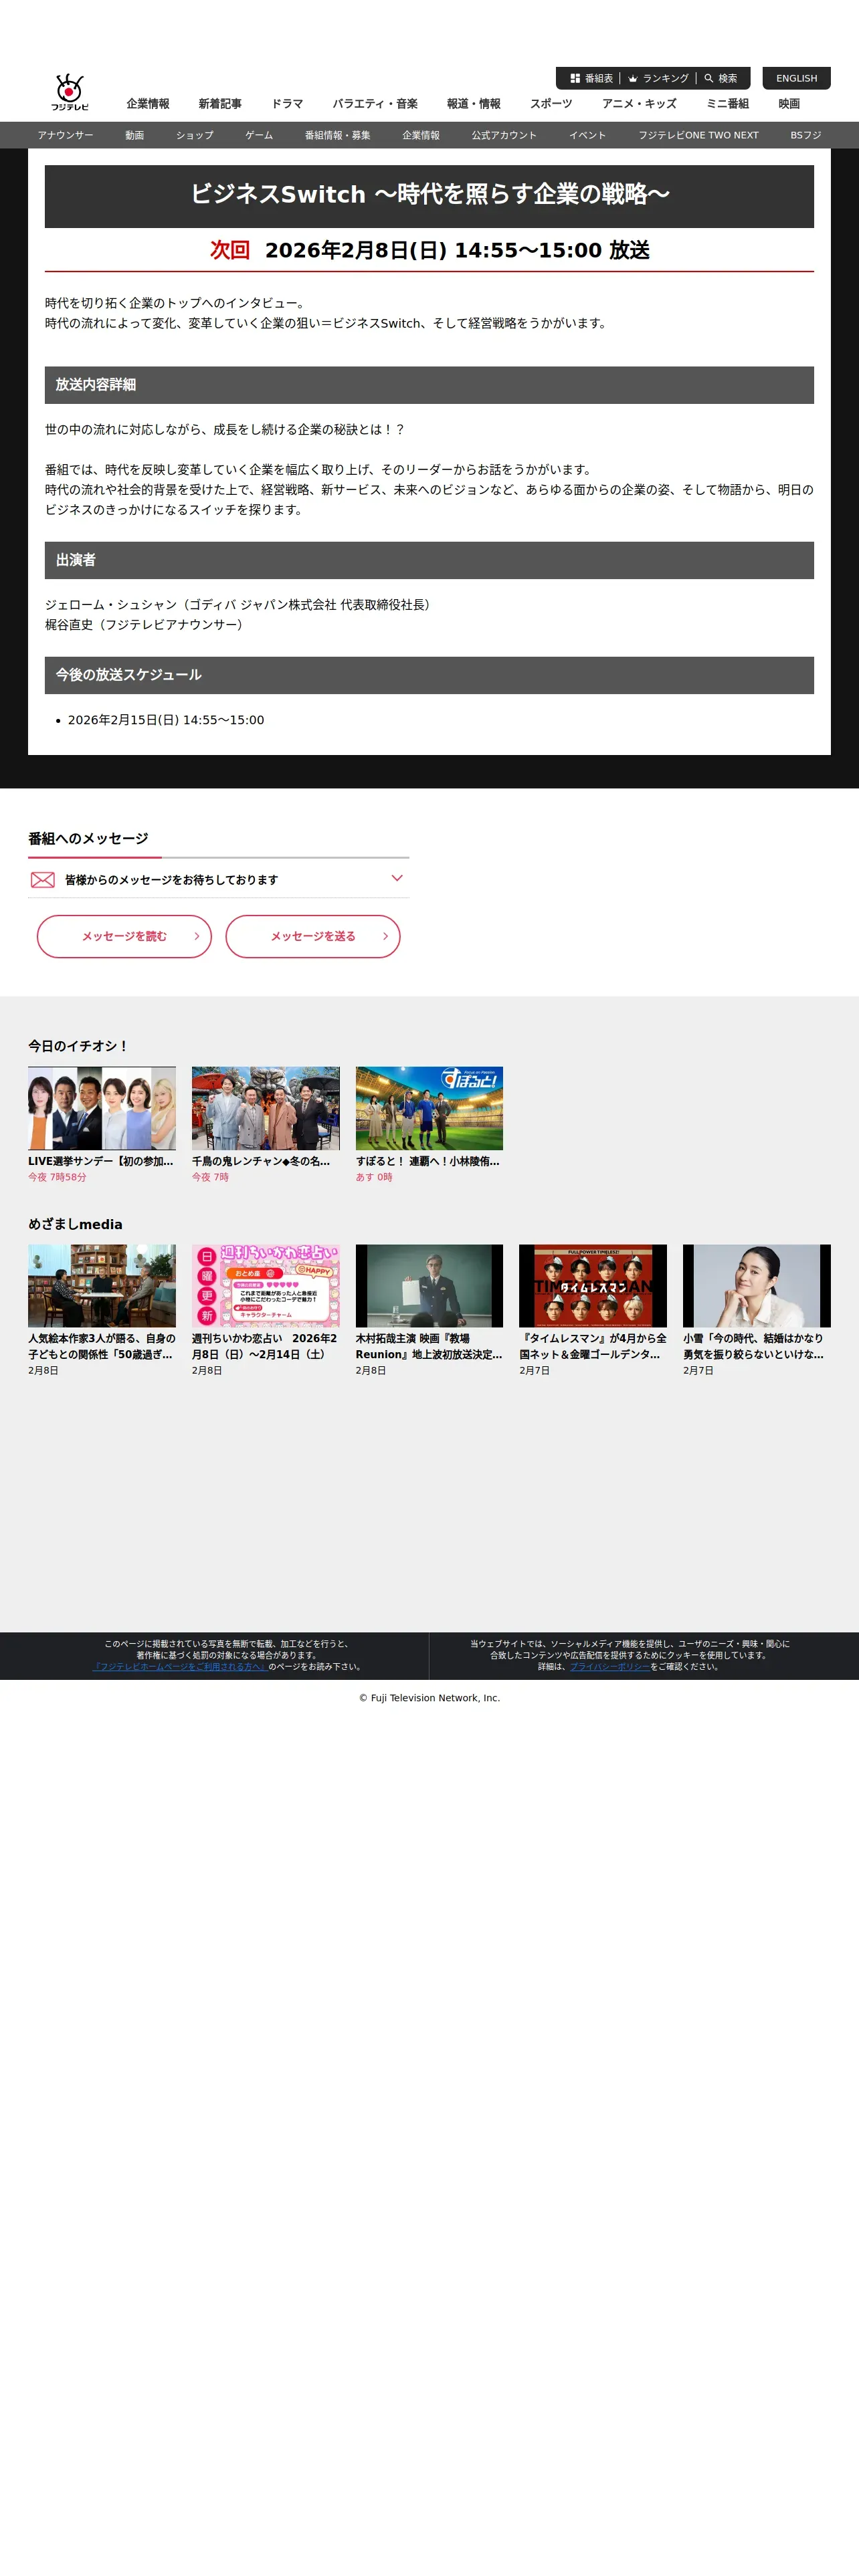Open the 新着記事 menu item

[x=220, y=104]
